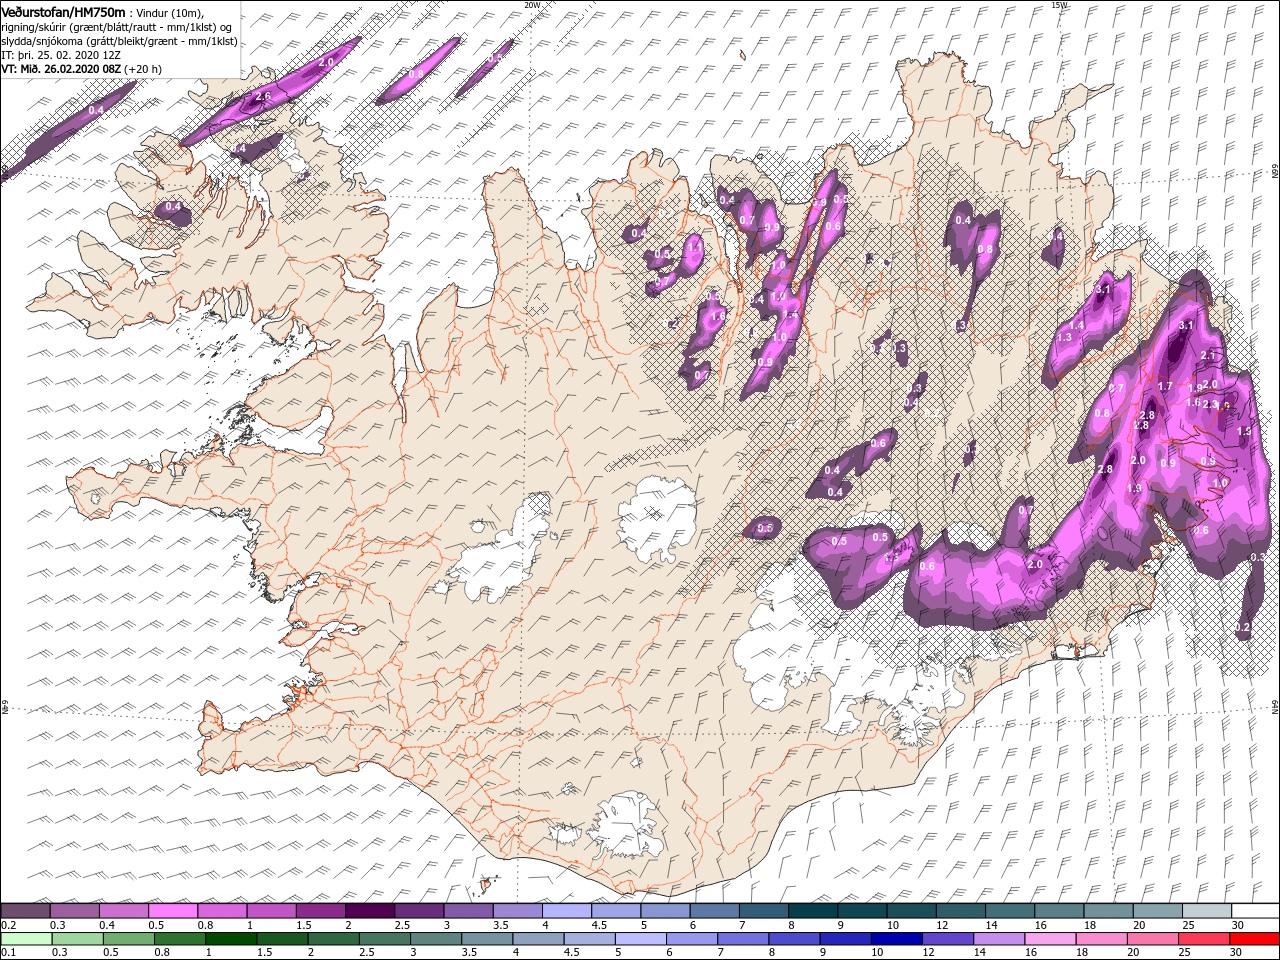This screenshot has height=960, width=1280.
Task: Click the Veðurstofan/HM750m map title
Action: point(63,11)
